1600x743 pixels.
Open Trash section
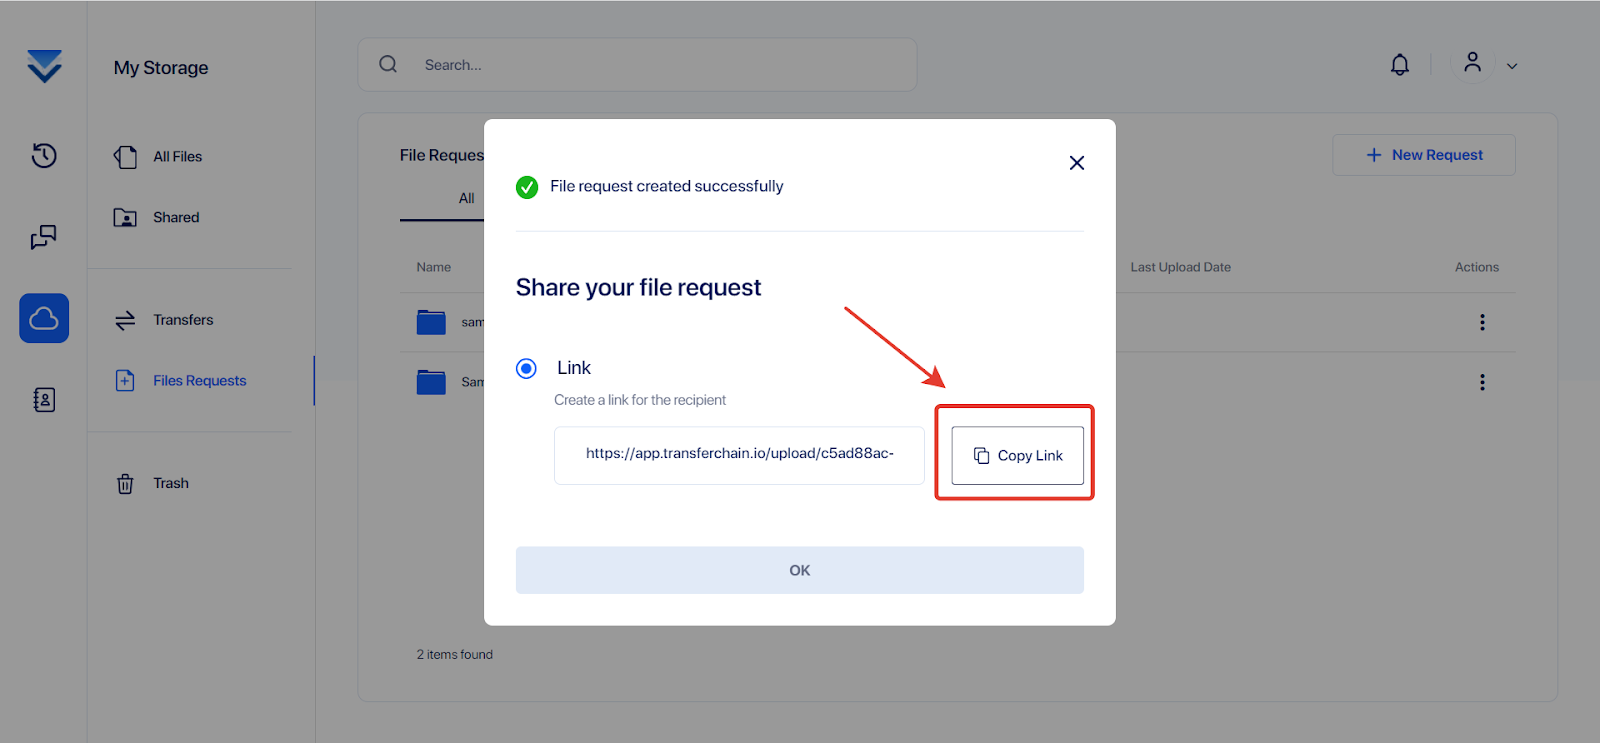171,484
